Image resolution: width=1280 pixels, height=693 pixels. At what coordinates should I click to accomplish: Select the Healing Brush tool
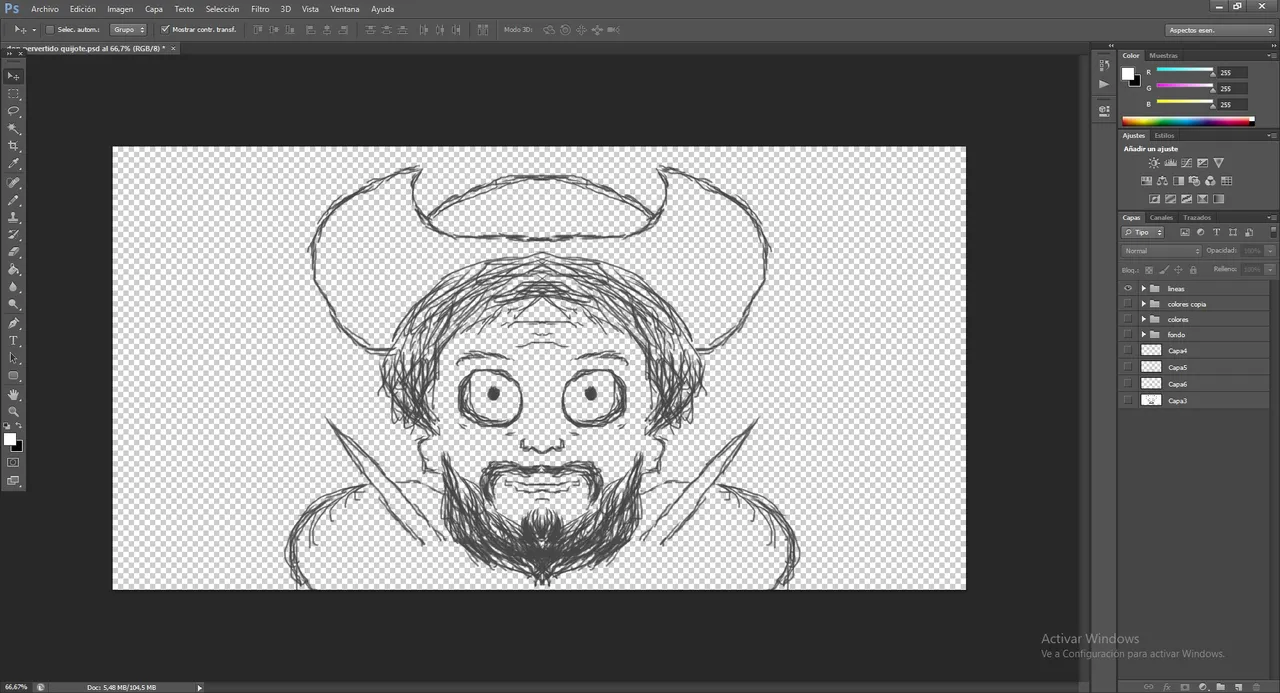click(14, 184)
